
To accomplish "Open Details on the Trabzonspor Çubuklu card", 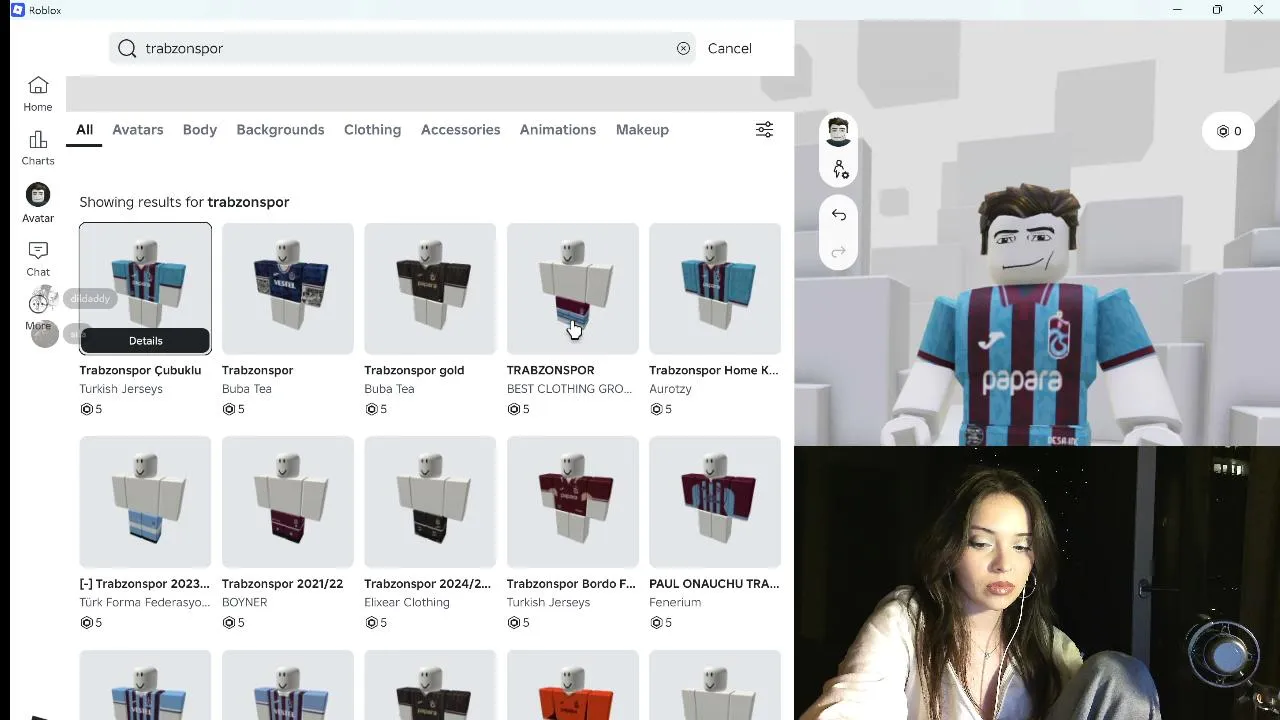I will [x=145, y=341].
